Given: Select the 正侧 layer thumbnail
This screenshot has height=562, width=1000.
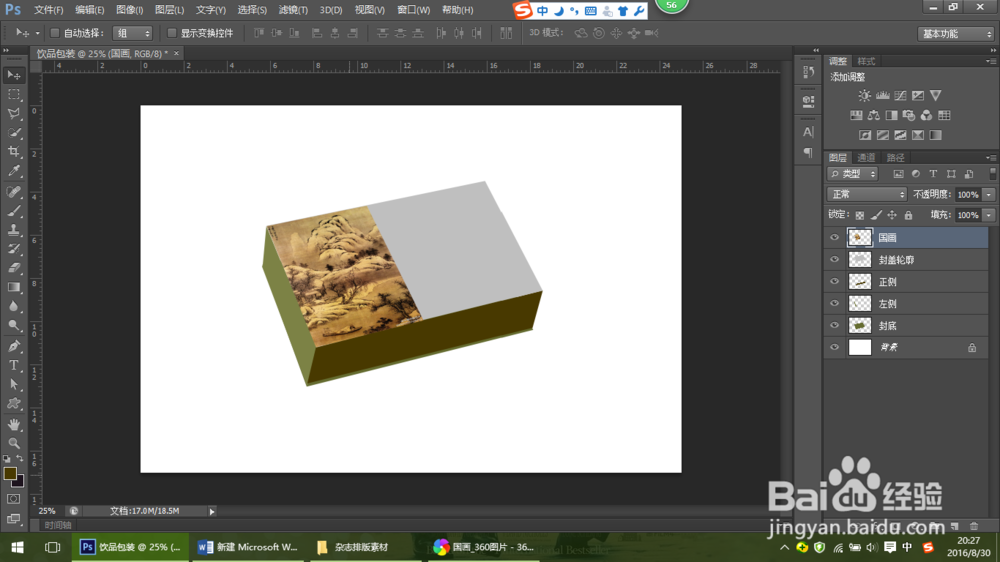Looking at the screenshot, I should point(860,281).
